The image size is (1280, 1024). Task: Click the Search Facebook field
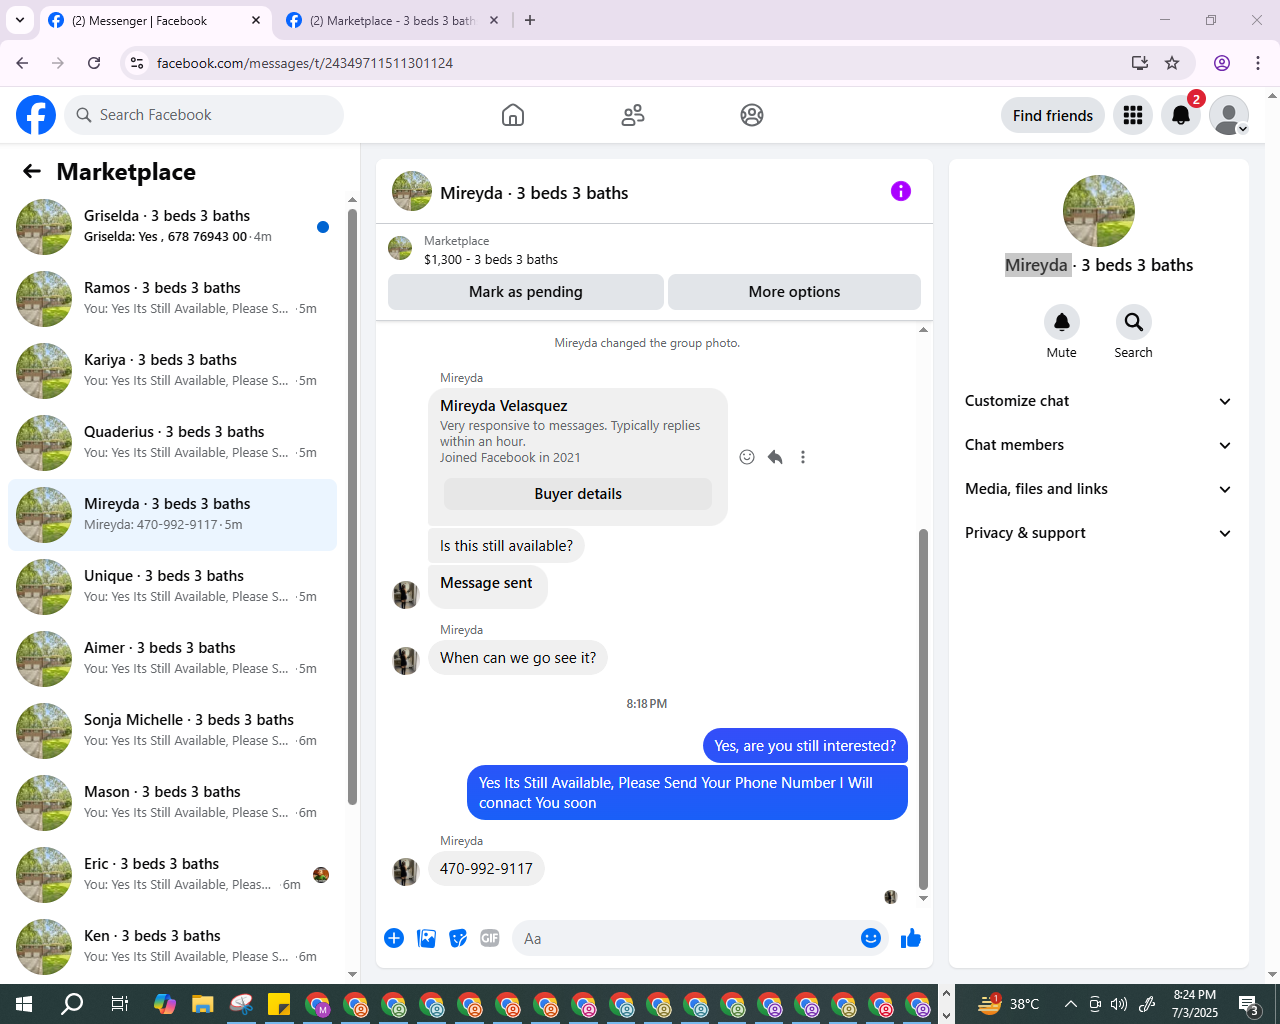click(204, 115)
